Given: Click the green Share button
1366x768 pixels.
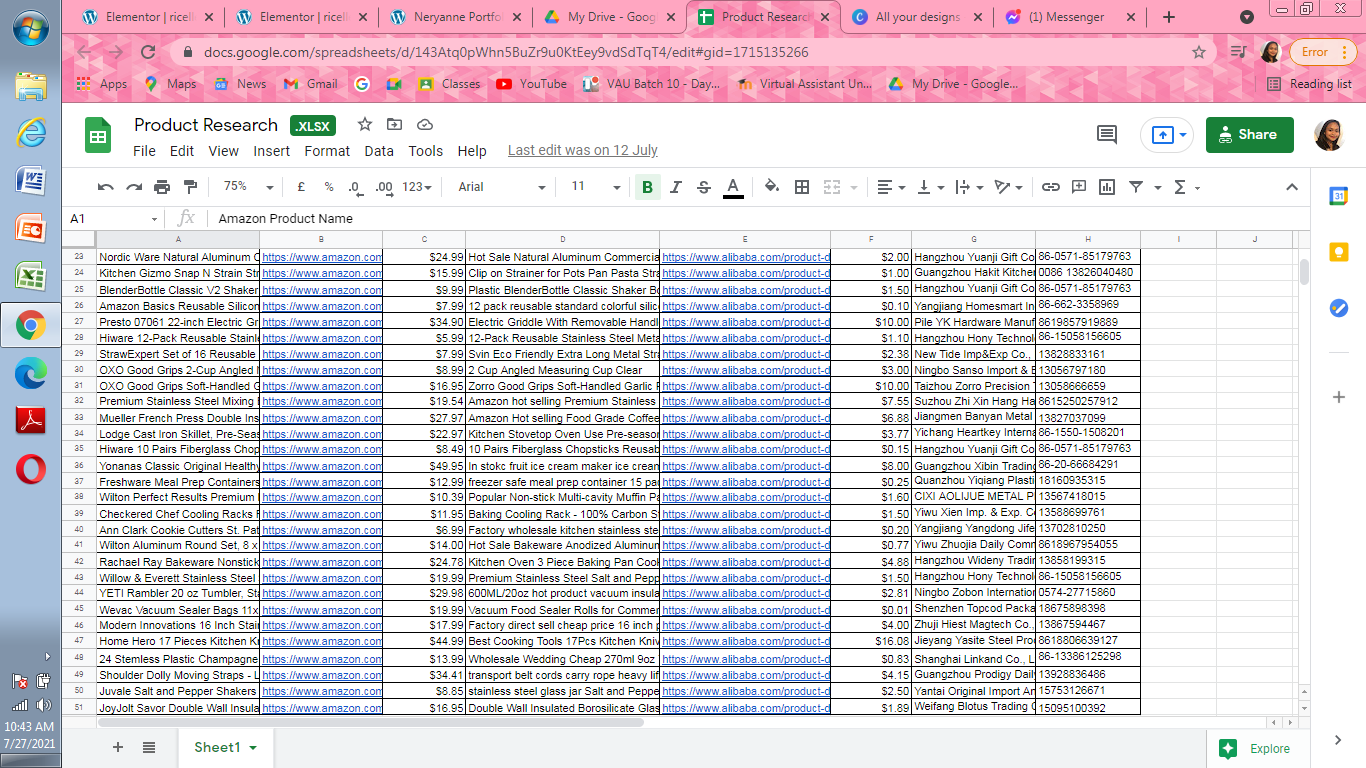Looking at the screenshot, I should tap(1249, 134).
